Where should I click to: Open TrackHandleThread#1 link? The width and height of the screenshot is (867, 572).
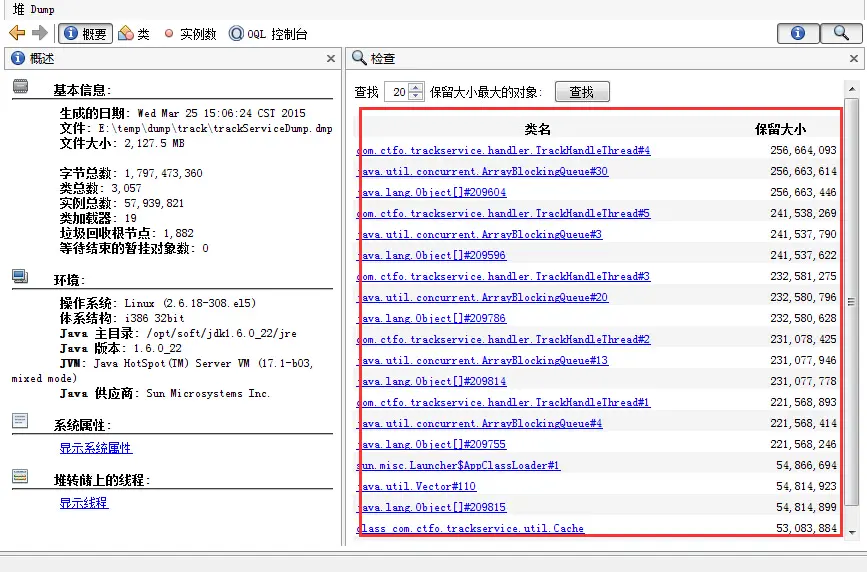click(x=503, y=403)
